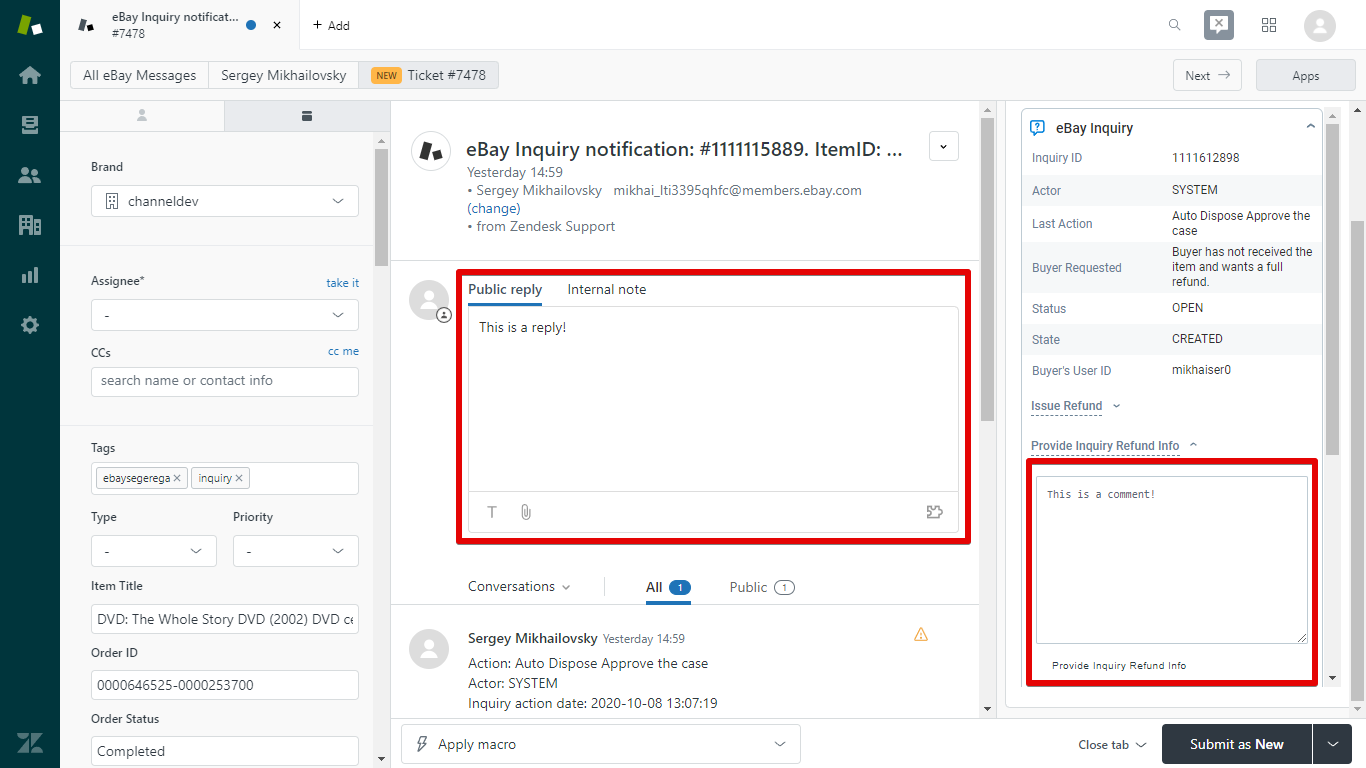Click in the CCs search field
This screenshot has width=1366, height=768.
click(225, 381)
